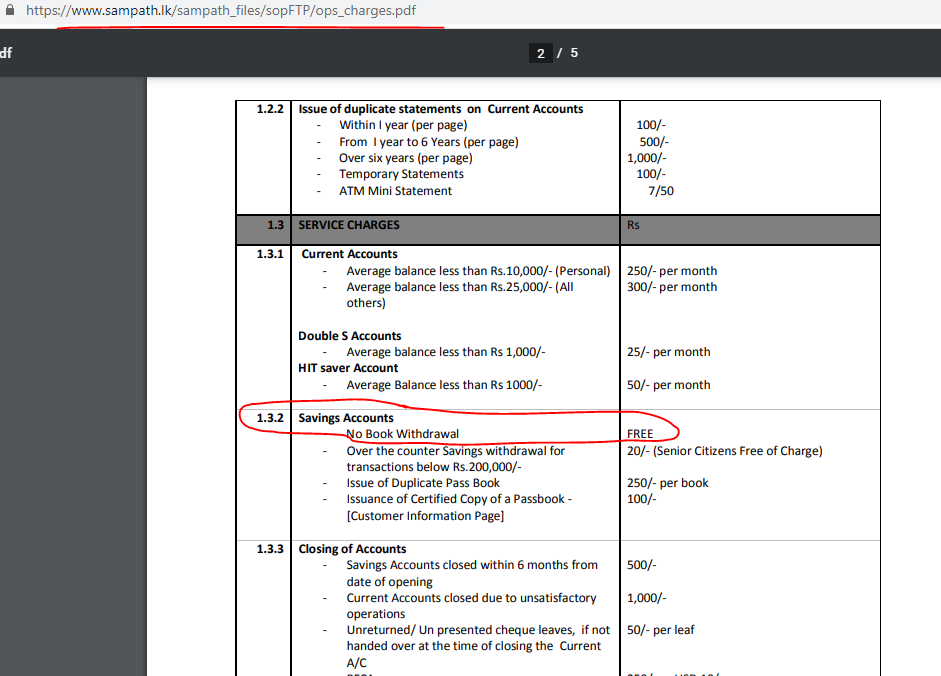The image size is (941, 676).
Task: Click the 'Savings Accounts' heading
Action: point(346,418)
